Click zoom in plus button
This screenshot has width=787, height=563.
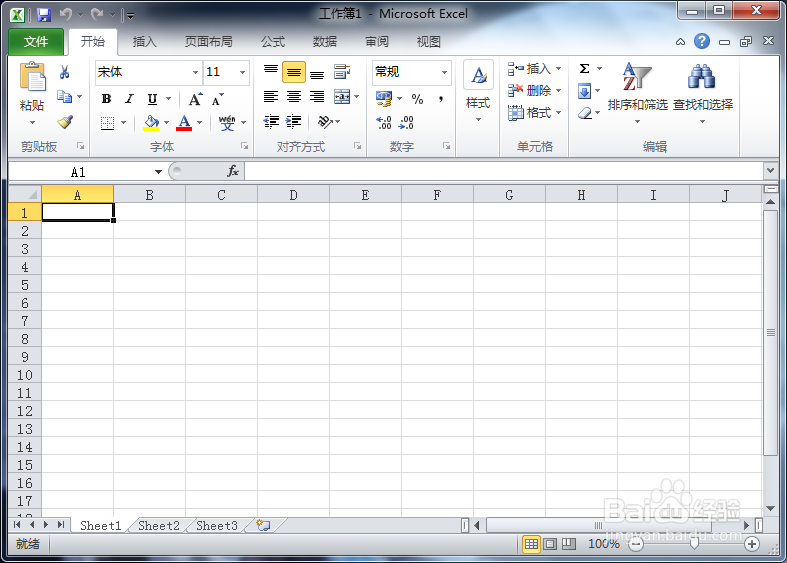coord(752,543)
